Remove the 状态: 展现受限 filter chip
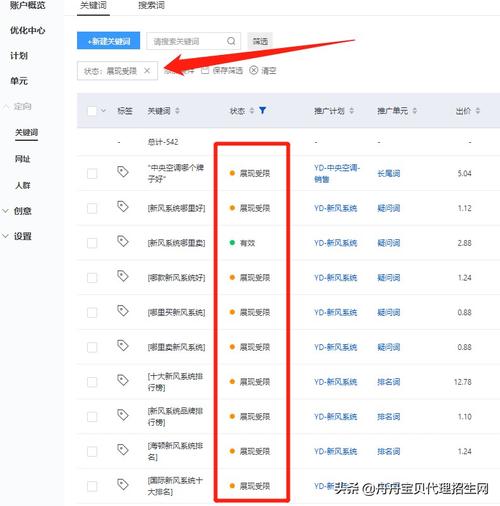Screen dimensions: 500x506 click(x=147, y=70)
